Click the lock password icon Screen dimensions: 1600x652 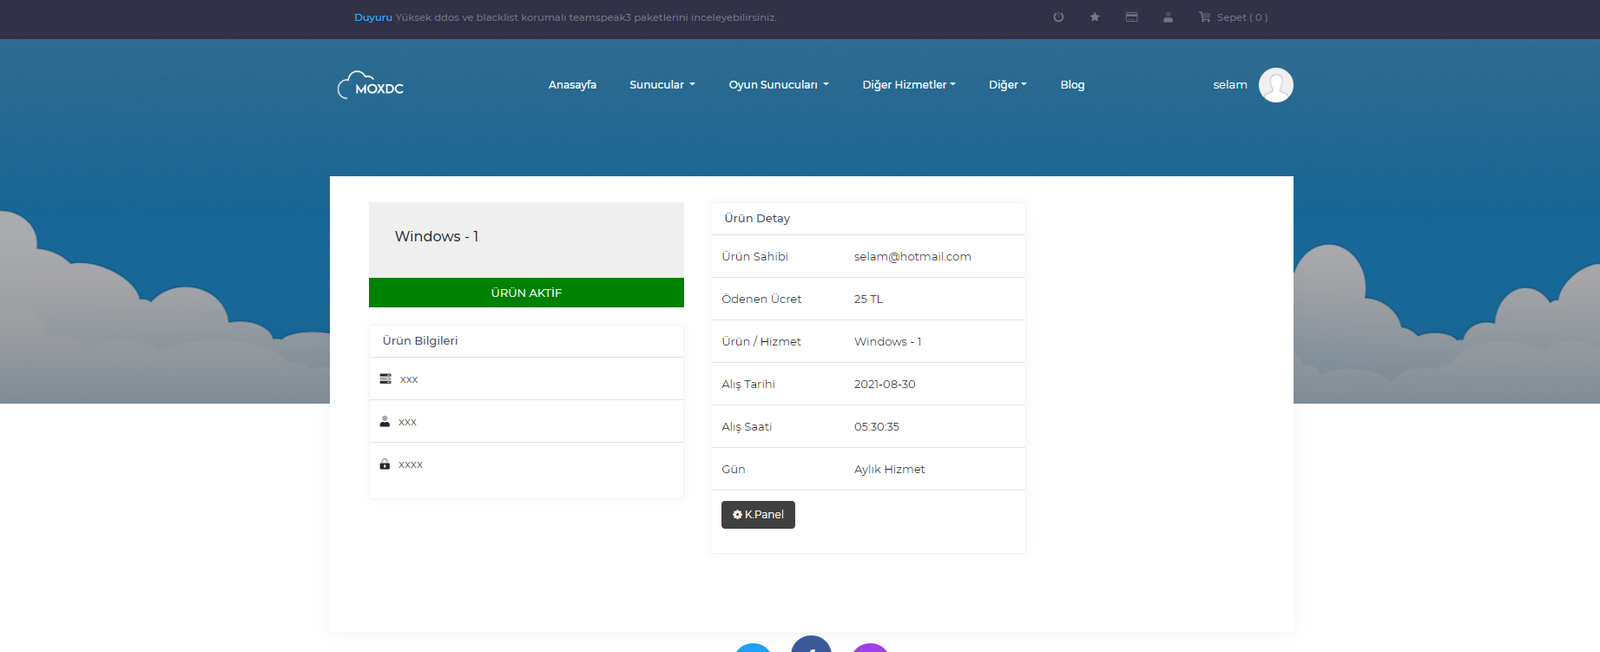385,464
